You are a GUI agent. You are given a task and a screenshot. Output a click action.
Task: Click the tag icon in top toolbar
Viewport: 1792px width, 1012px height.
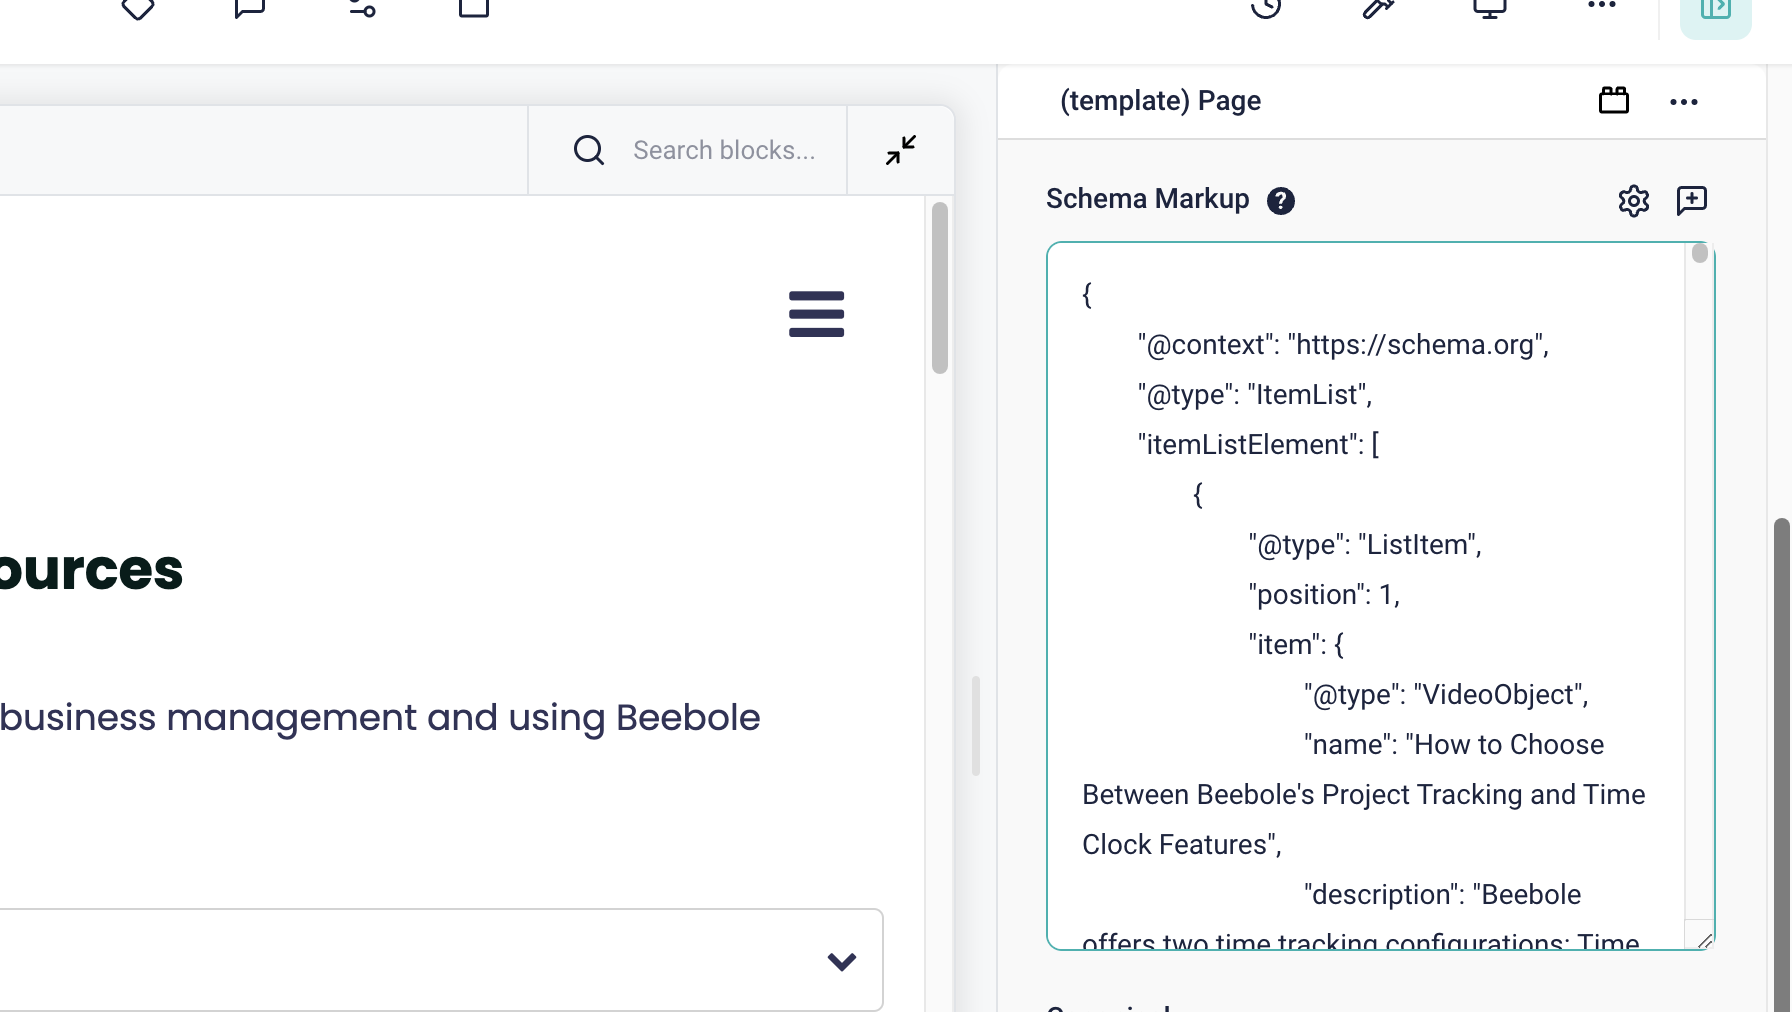coord(138,8)
